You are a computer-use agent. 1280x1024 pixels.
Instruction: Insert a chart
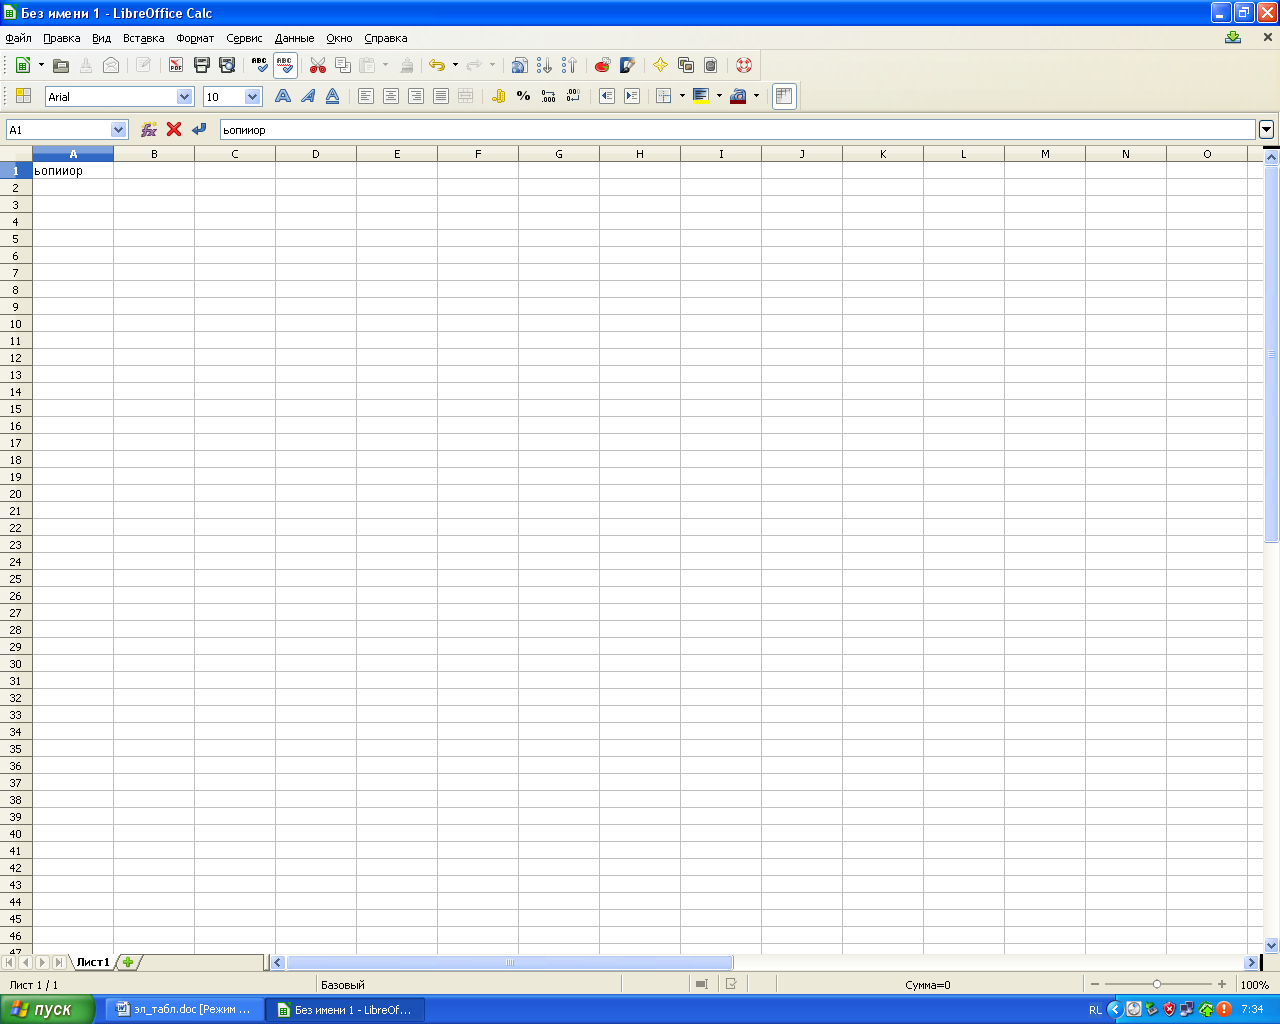tap(602, 65)
